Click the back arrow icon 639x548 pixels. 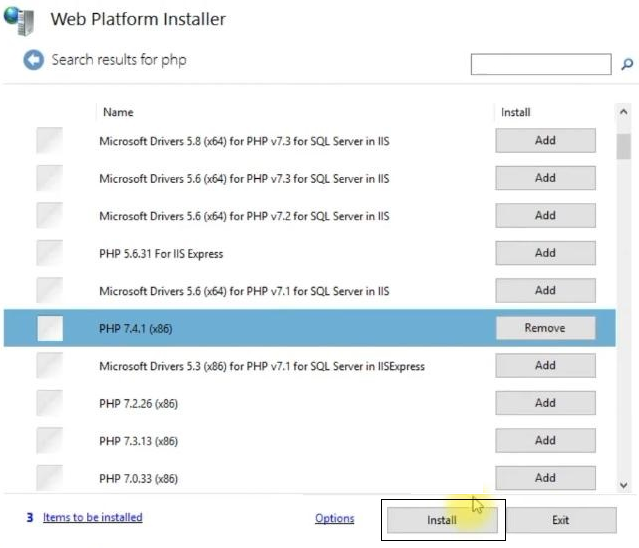[33, 60]
